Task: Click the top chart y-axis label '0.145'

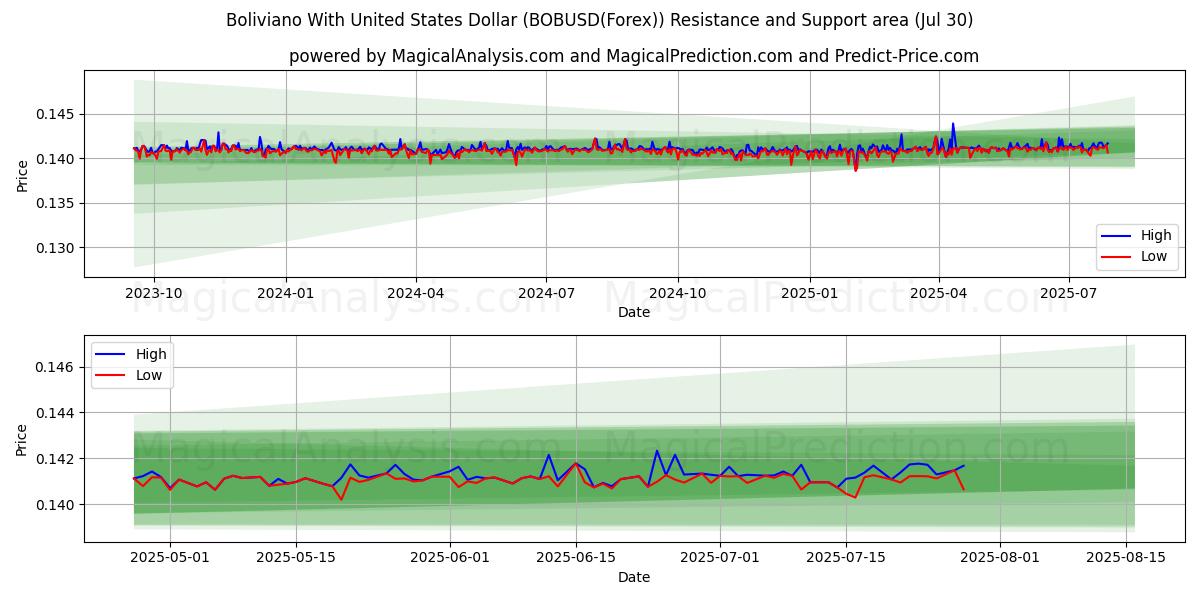Action: click(x=57, y=115)
